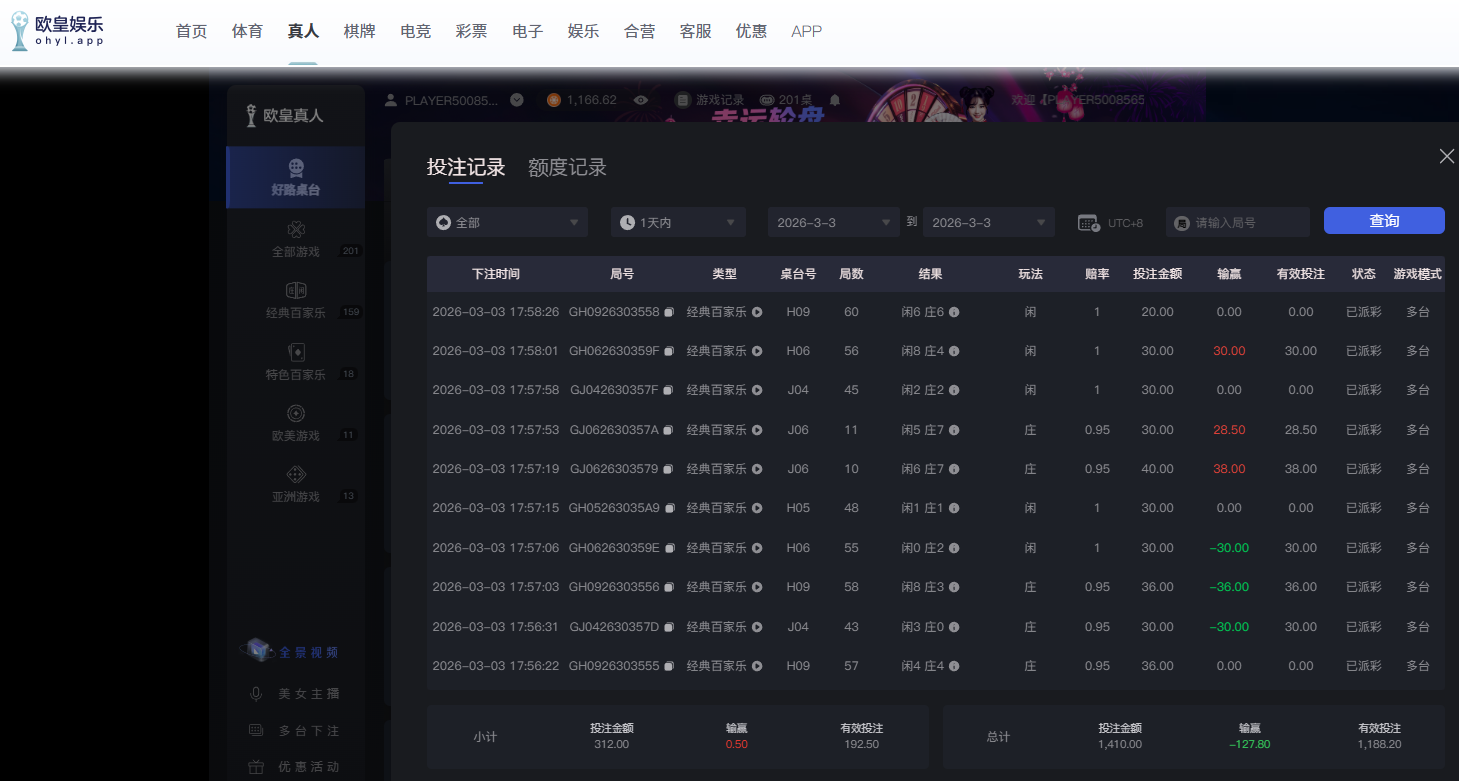The width and height of the screenshot is (1459, 781).
Task: Toggle balance visibility eye icon
Action: (641, 100)
